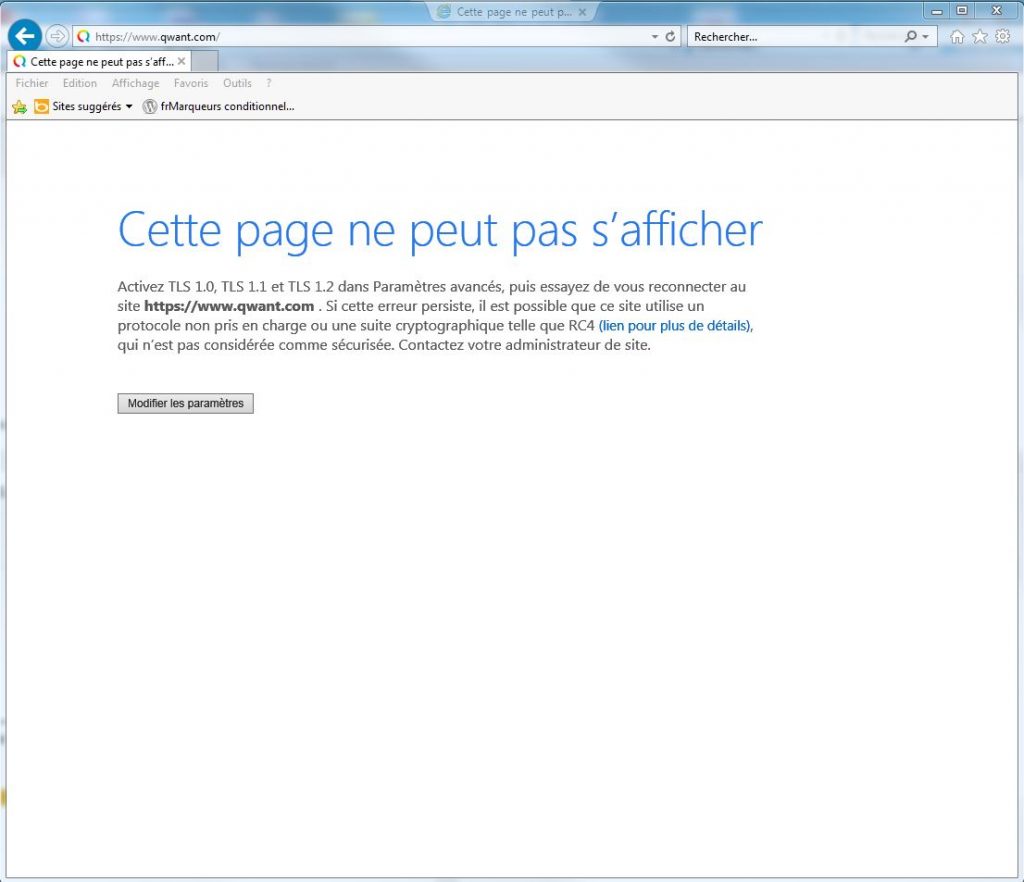Open the Fichier menu
The image size is (1024, 882).
pos(32,83)
